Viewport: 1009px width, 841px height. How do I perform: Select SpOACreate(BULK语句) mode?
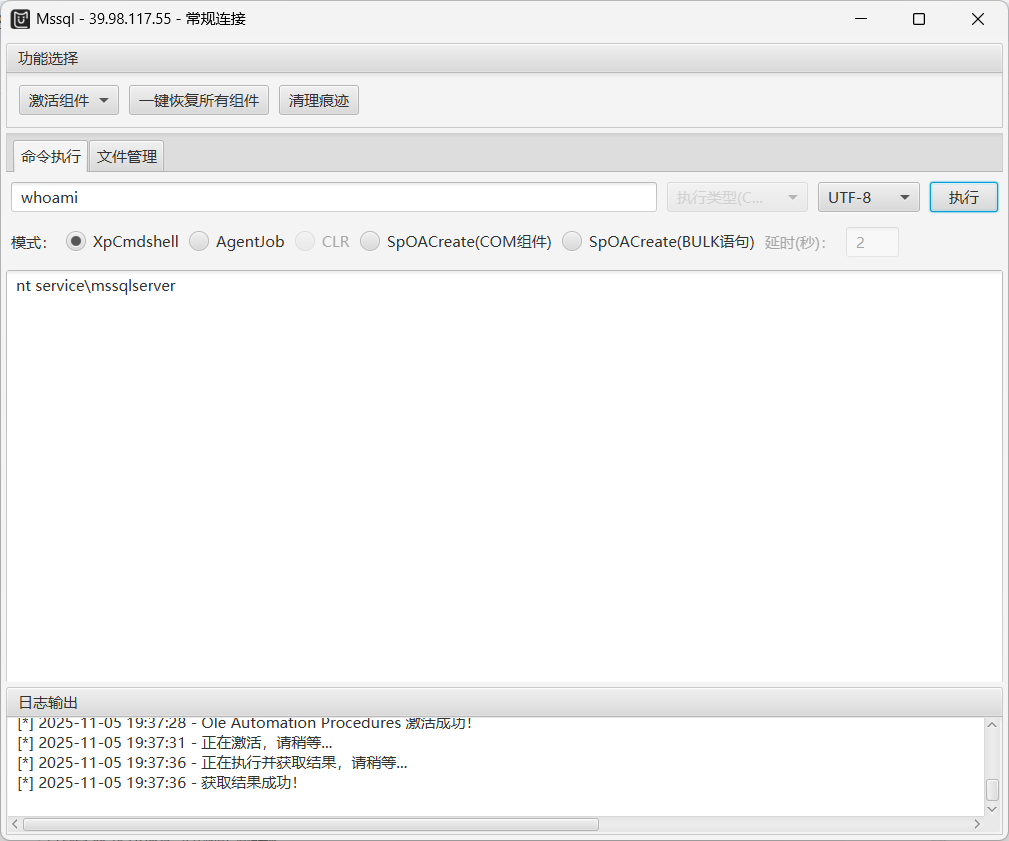point(571,241)
